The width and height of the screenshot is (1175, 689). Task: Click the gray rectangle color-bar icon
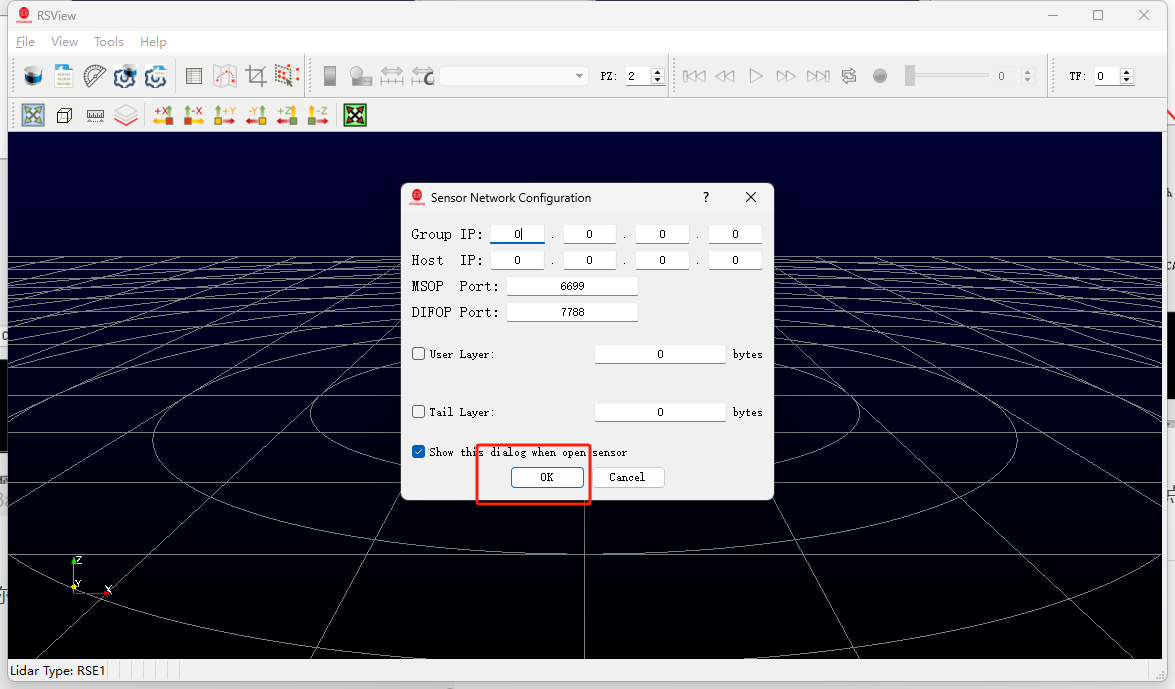pos(330,76)
